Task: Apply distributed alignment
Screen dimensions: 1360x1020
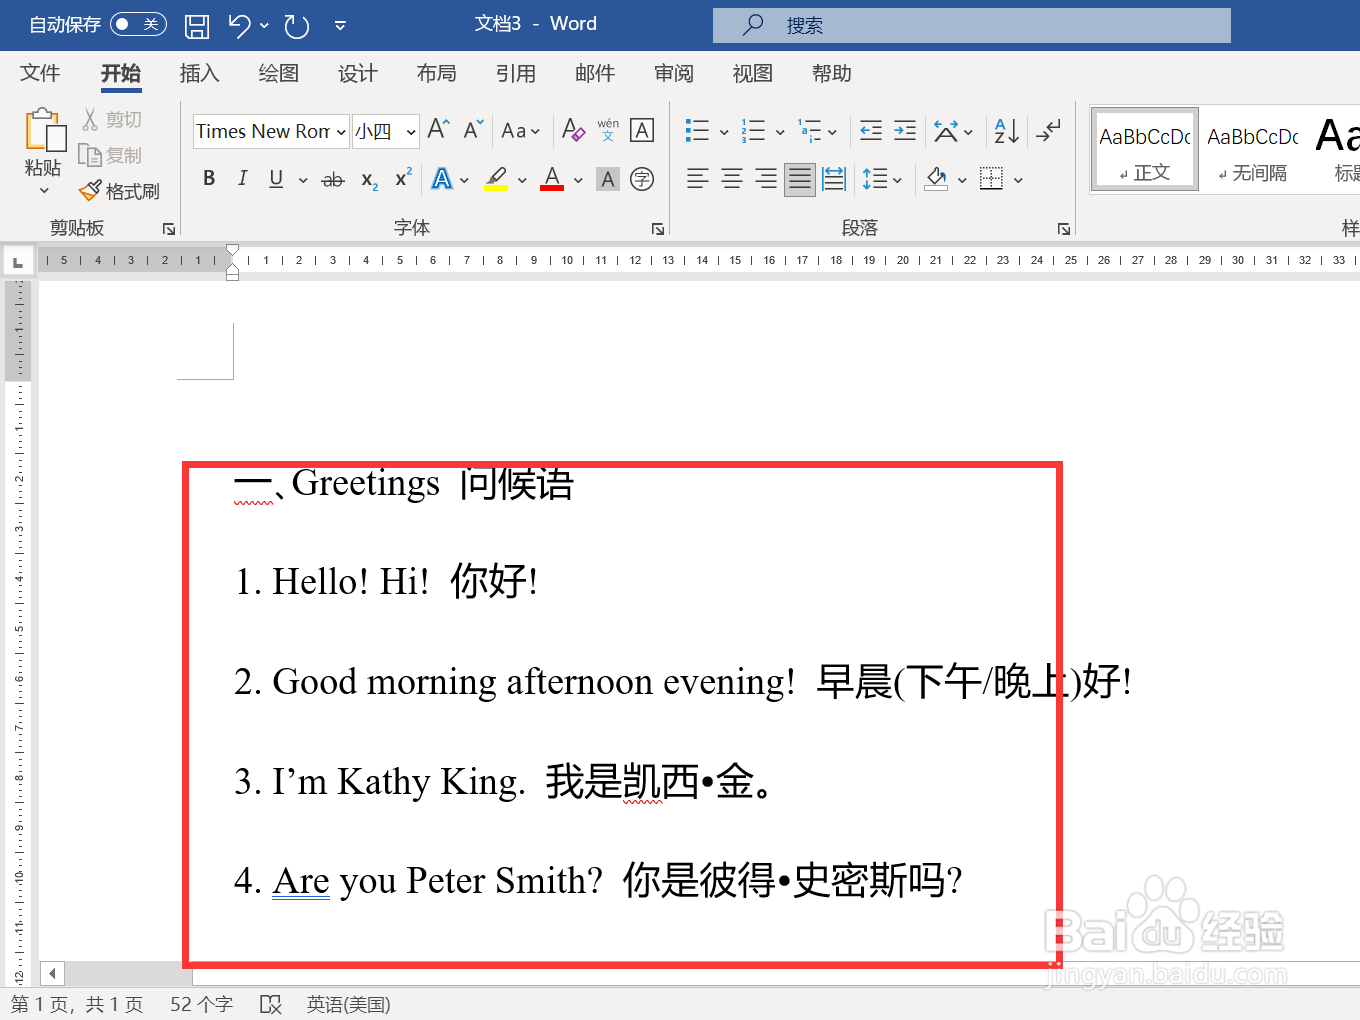Action: pyautogui.click(x=834, y=179)
